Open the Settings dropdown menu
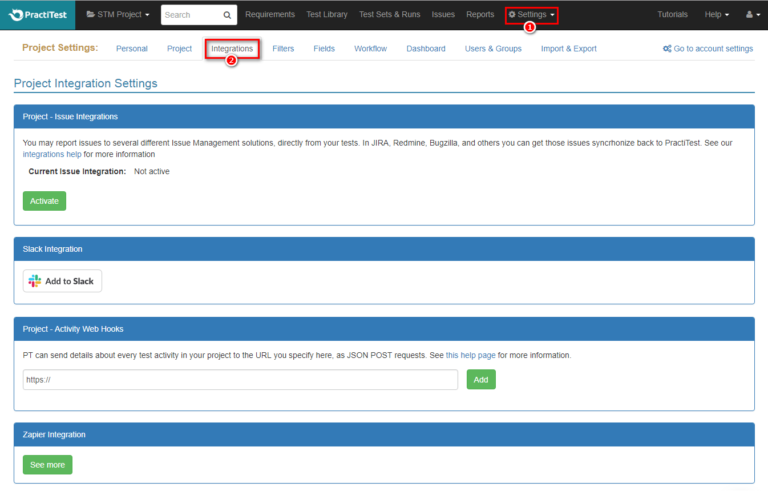Image resolution: width=768 pixels, height=491 pixels. 531,15
